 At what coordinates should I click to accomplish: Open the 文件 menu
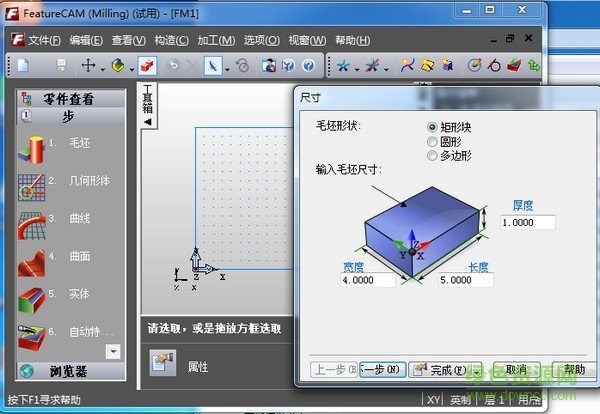click(x=44, y=40)
